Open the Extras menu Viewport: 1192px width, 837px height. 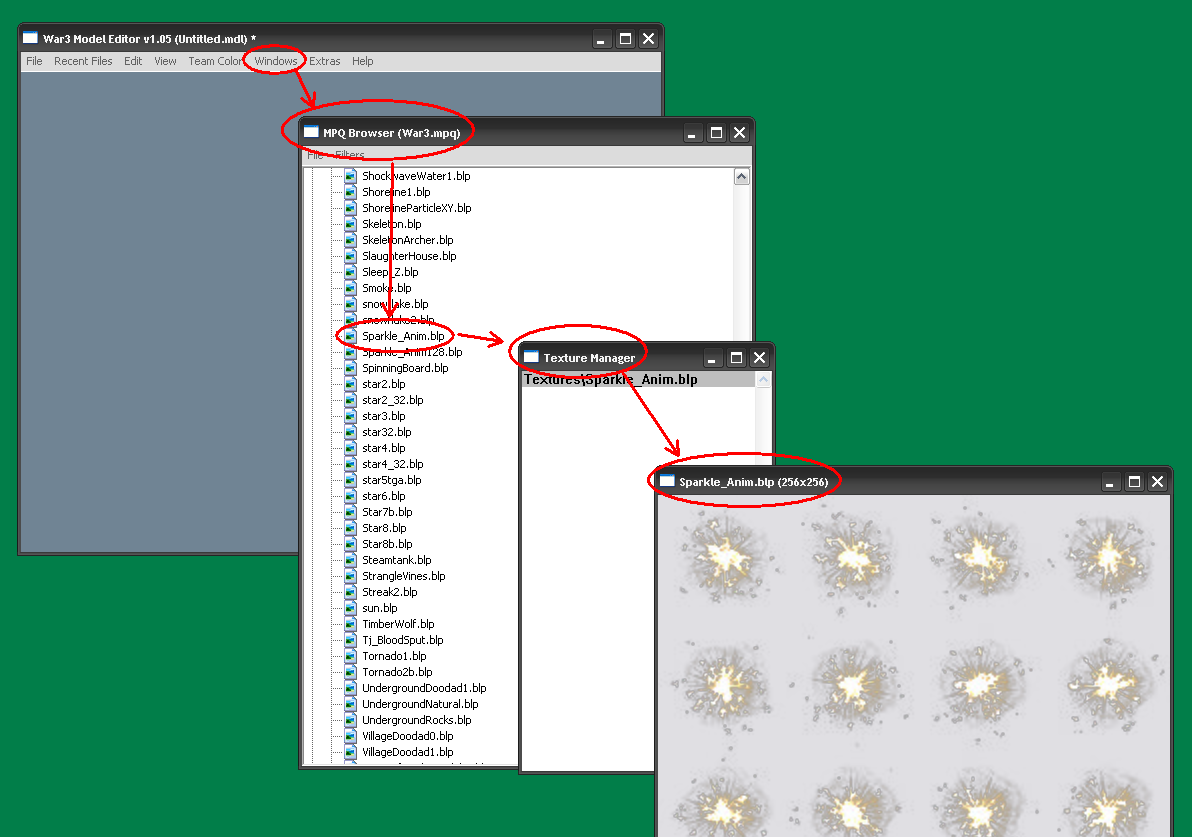coord(325,61)
